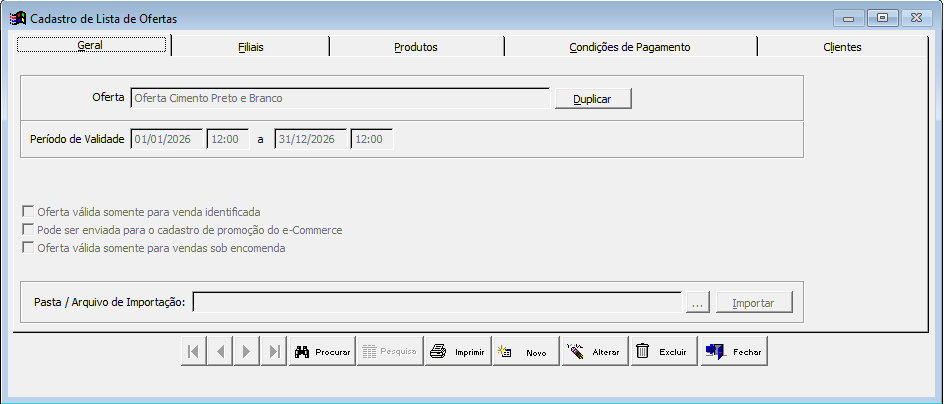Image resolution: width=944 pixels, height=404 pixels.
Task: Browse for import folder with ellipsis button
Action: (699, 302)
